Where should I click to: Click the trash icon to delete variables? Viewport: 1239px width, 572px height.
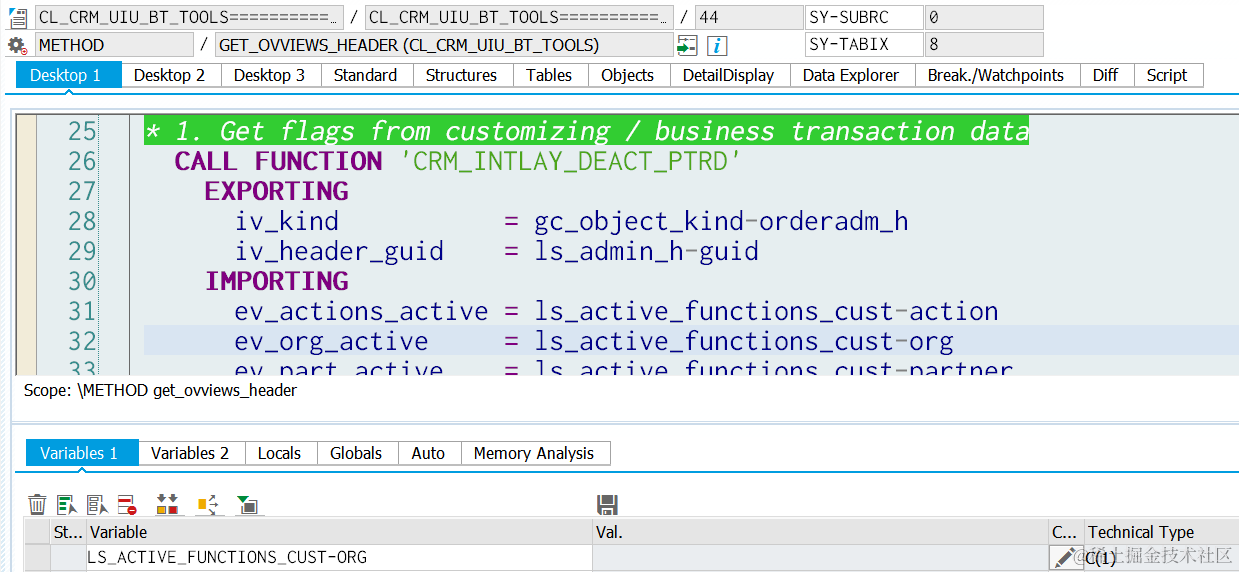[x=37, y=505]
